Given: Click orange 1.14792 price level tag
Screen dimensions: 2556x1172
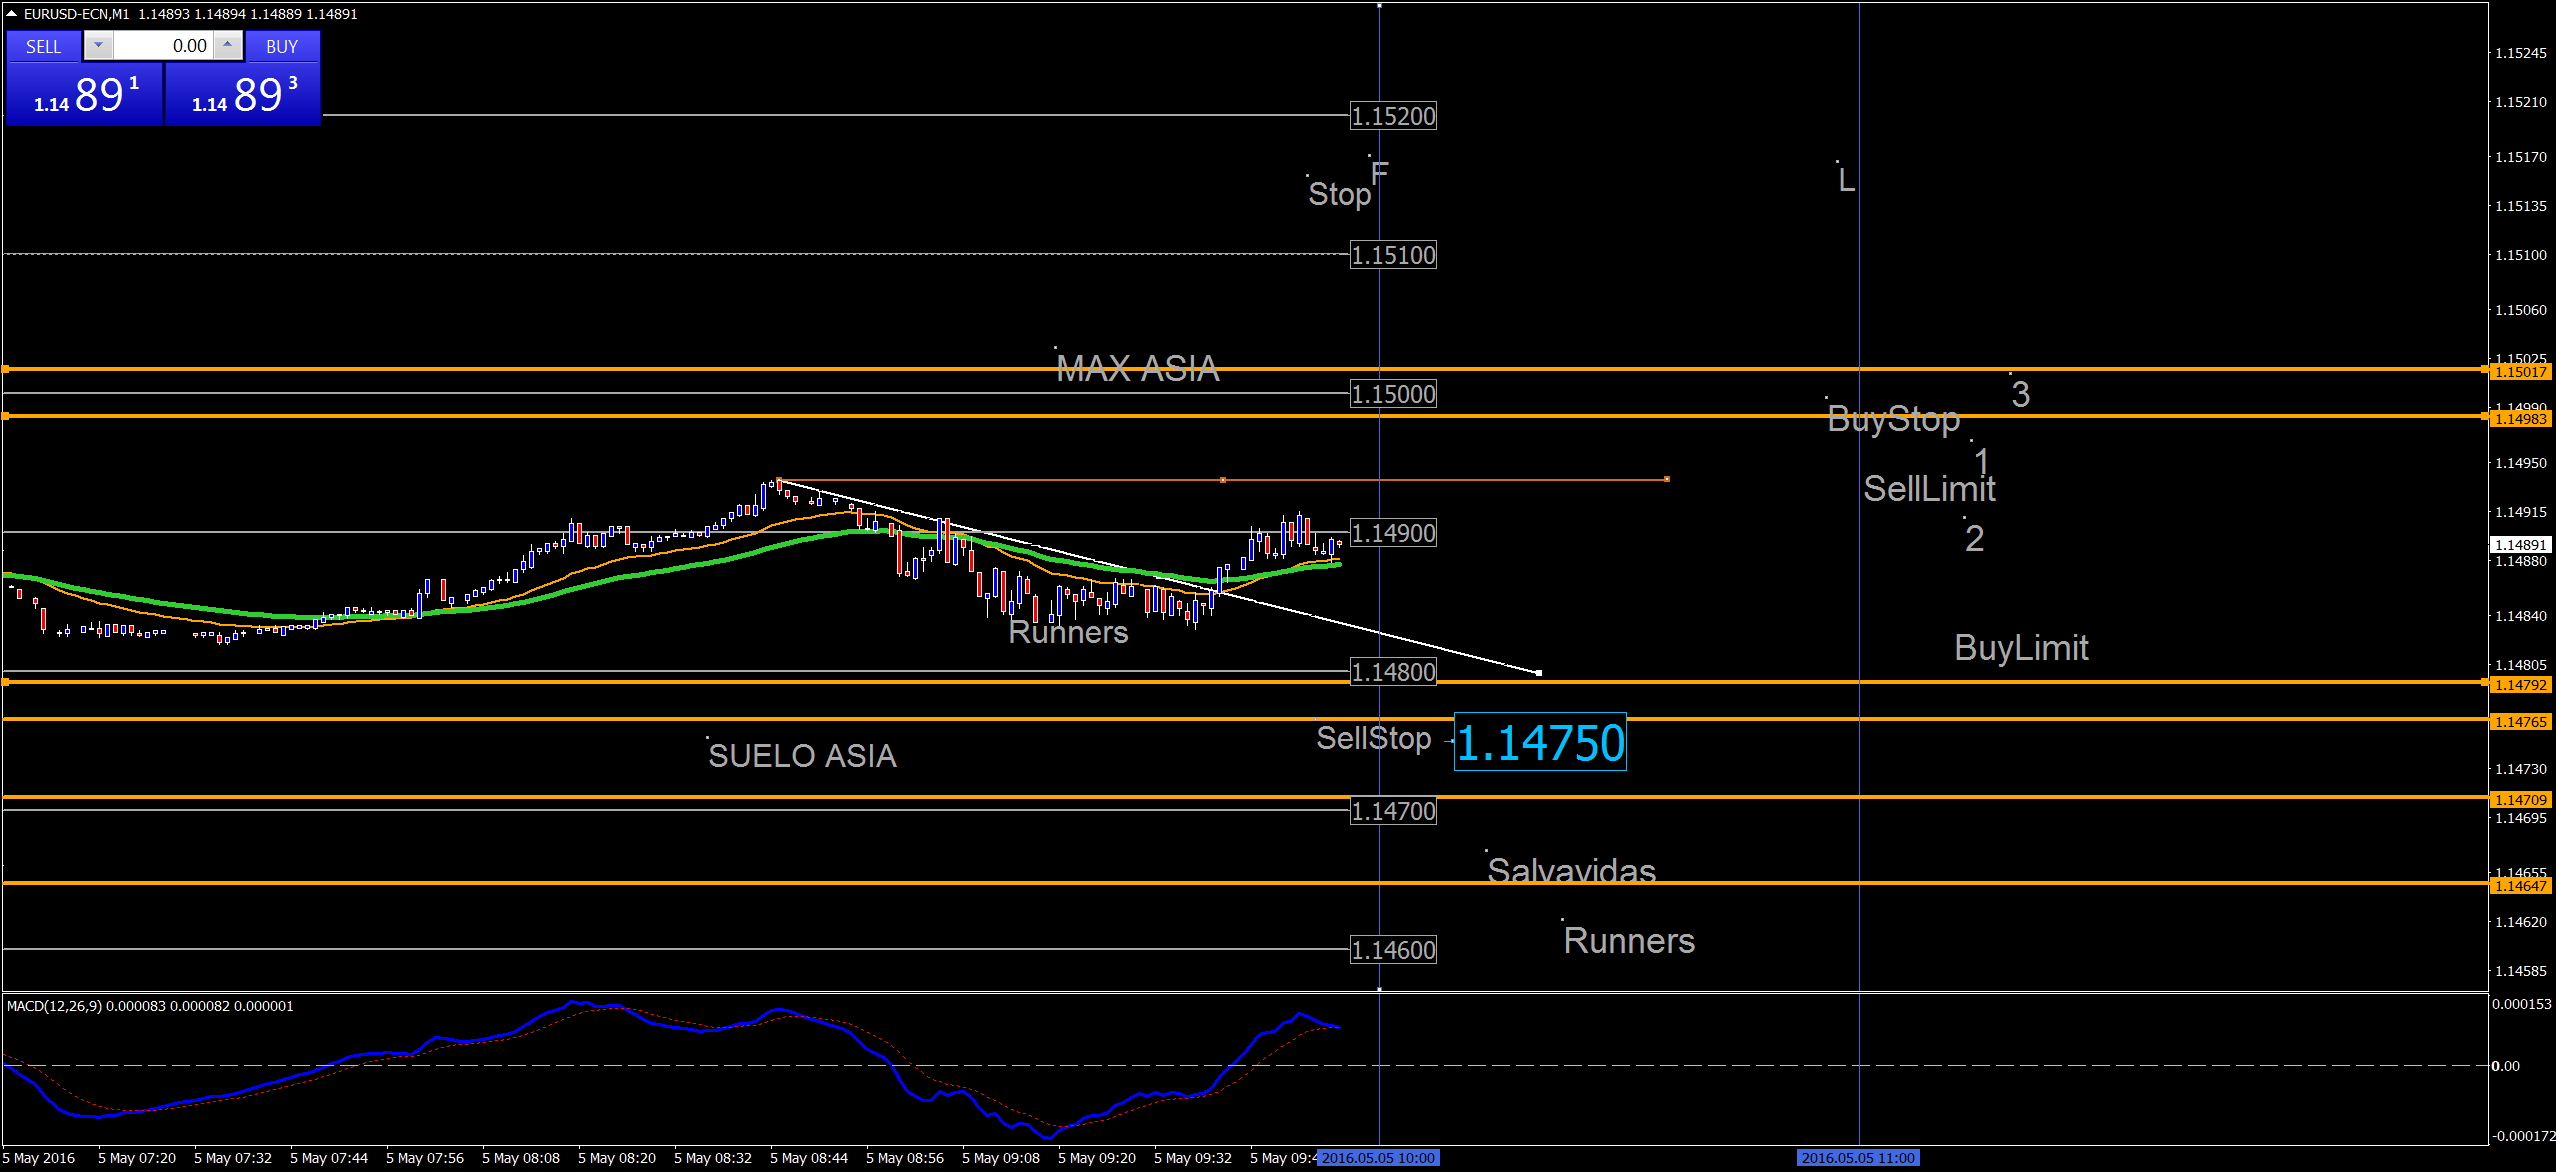Looking at the screenshot, I should tap(2520, 685).
